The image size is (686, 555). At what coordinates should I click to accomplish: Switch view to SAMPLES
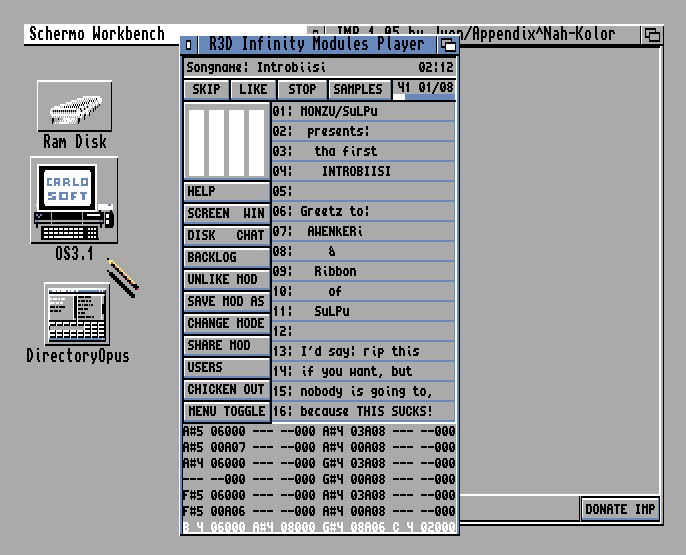(x=358, y=90)
